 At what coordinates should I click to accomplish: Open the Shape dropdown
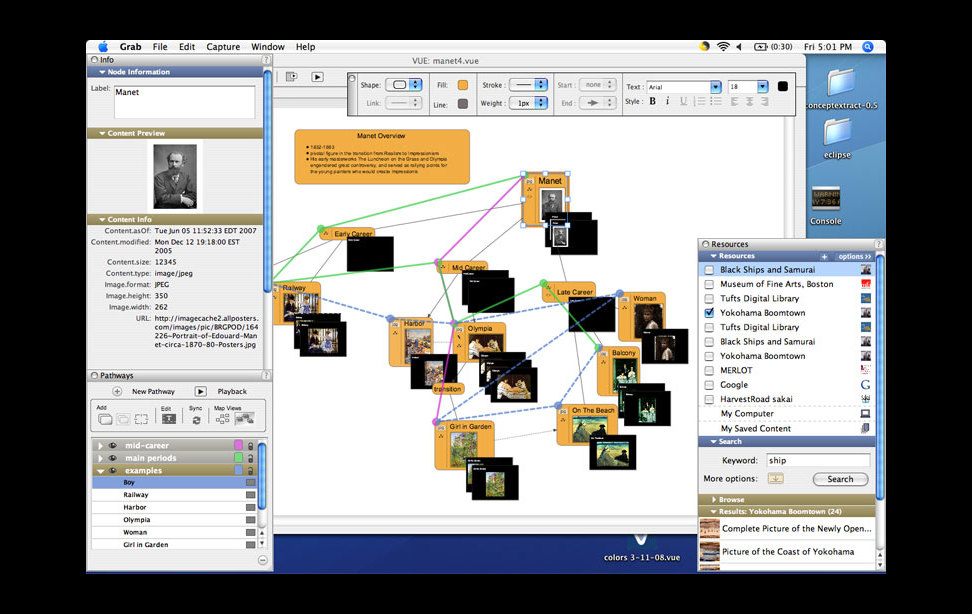(404, 84)
